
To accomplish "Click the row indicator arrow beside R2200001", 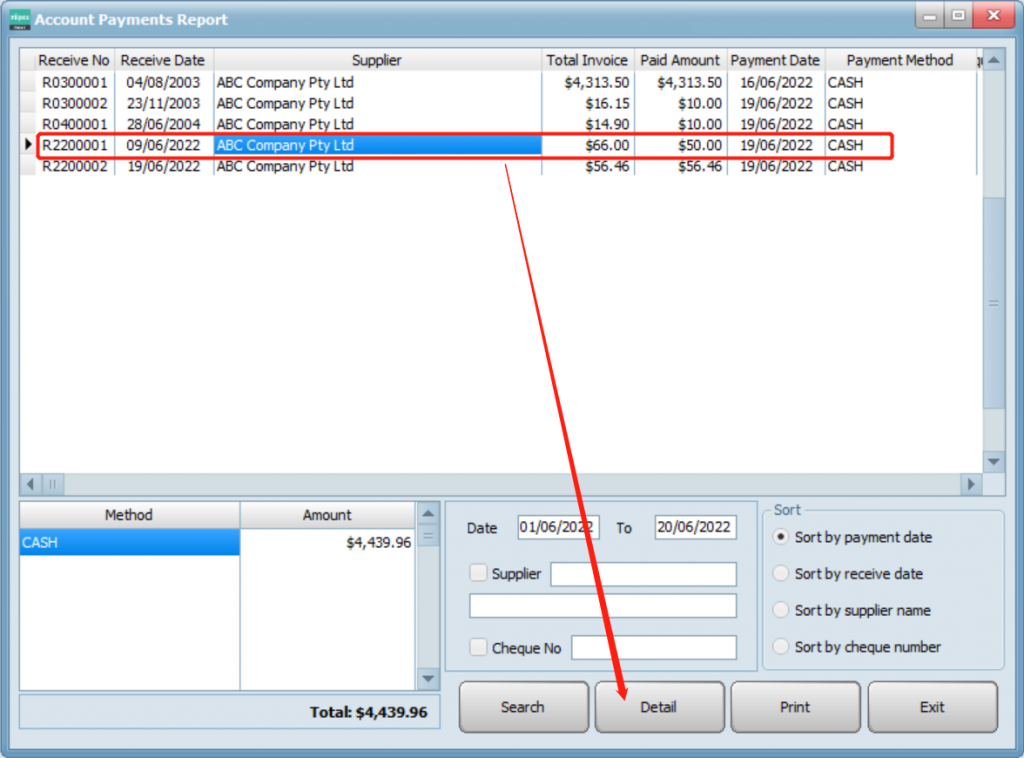I will pyautogui.click(x=28, y=146).
